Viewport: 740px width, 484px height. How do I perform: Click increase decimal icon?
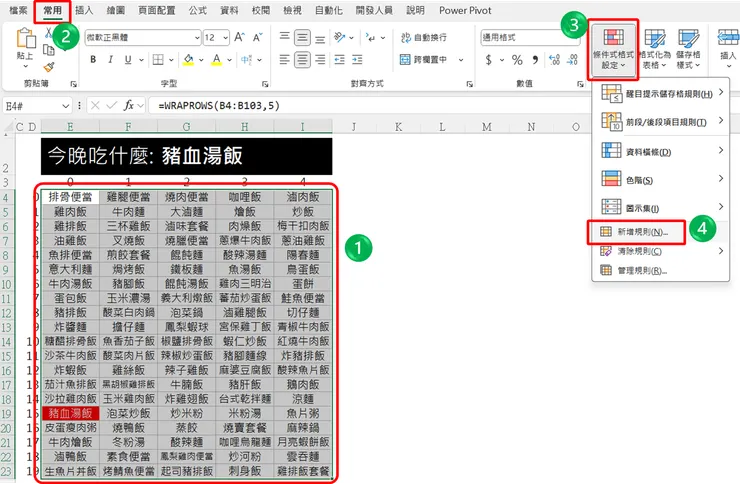555,59
